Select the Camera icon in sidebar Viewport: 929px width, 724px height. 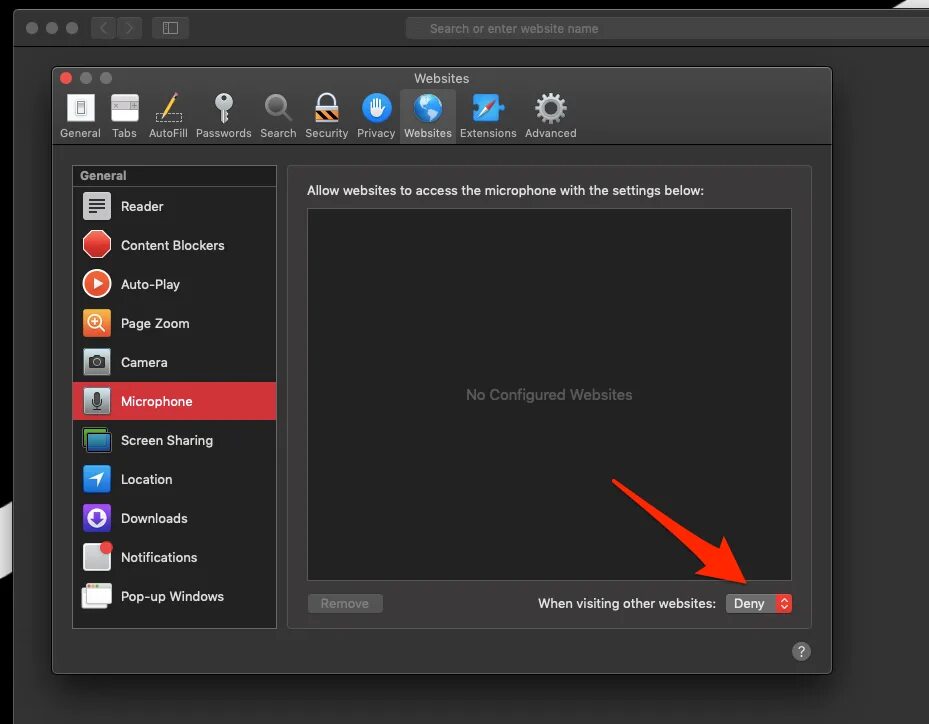[x=97, y=362]
